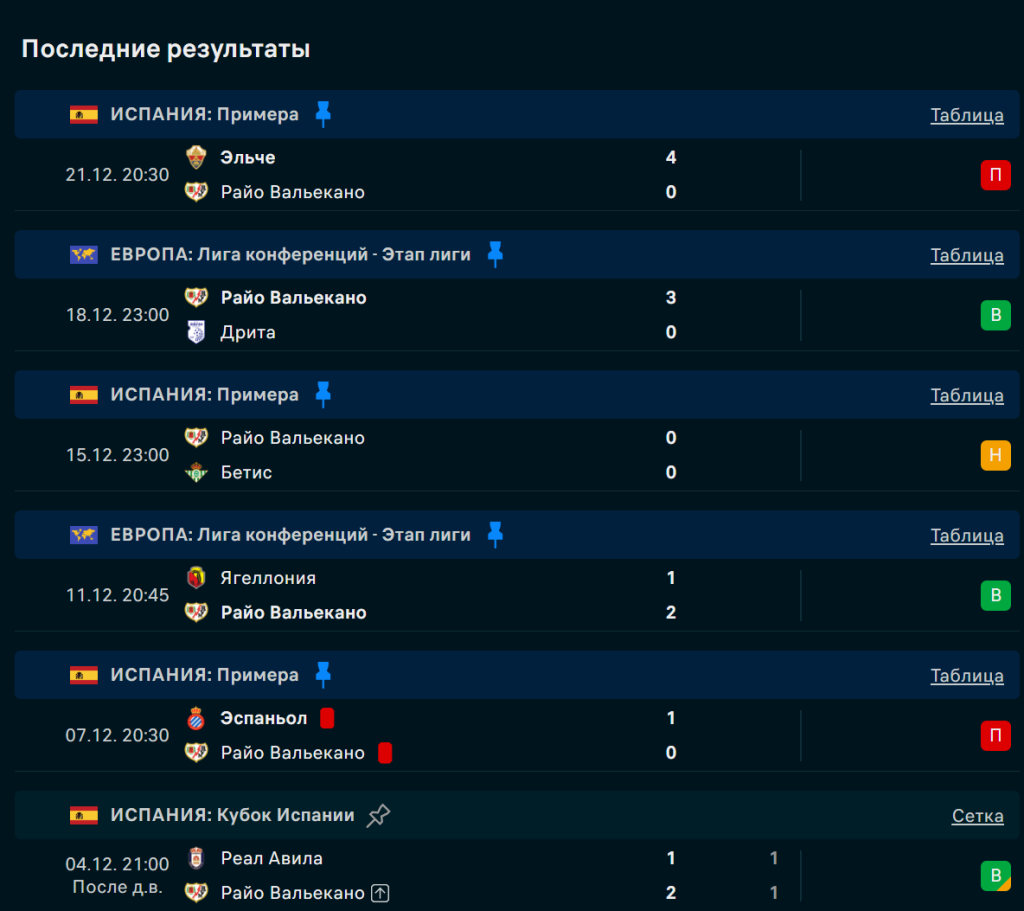Click the red П badge of the Эльче match
Screen dimensions: 1024x911
tap(995, 176)
